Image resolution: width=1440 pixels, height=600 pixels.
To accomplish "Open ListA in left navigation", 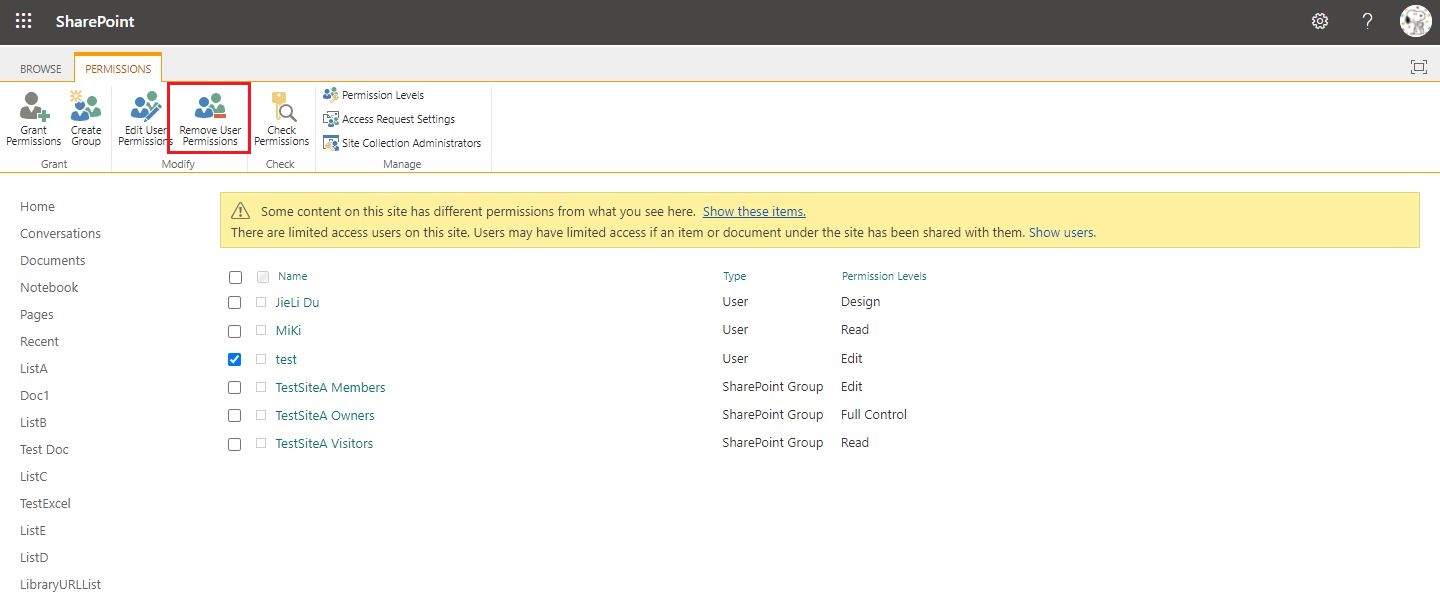I will [x=34, y=369].
